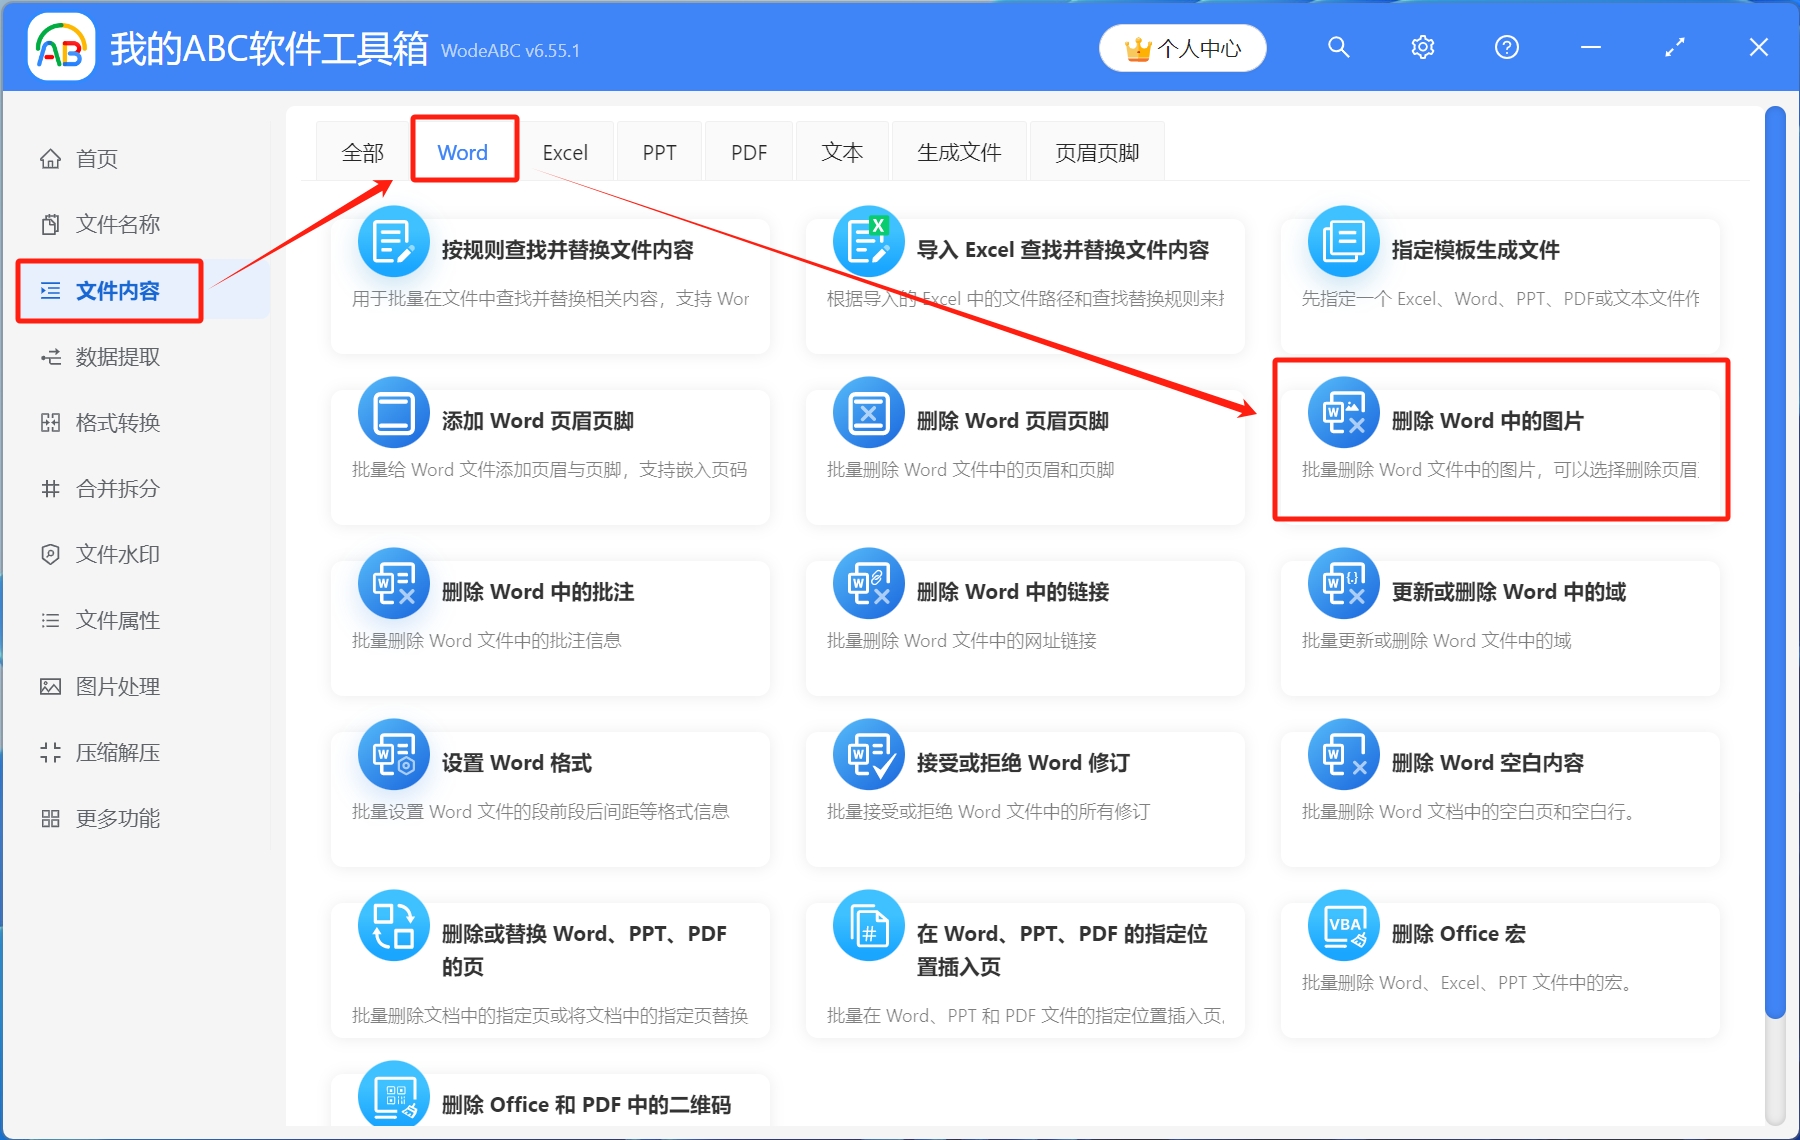Open the 删除 Word 中的图片 tool
Image resolution: width=1800 pixels, height=1140 pixels.
click(x=1498, y=440)
